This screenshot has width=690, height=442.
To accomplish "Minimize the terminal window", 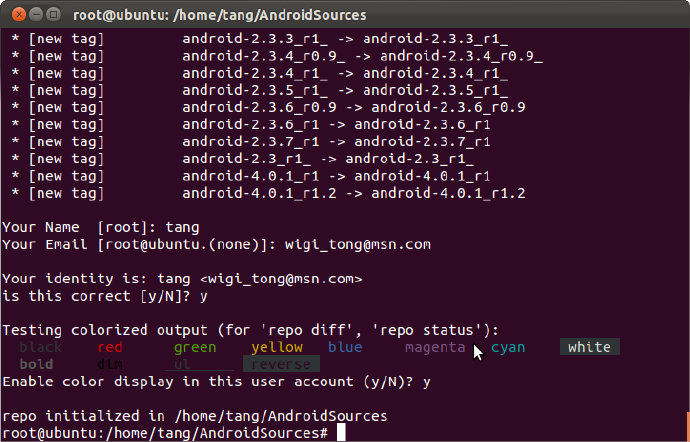I will pyautogui.click(x=36, y=15).
